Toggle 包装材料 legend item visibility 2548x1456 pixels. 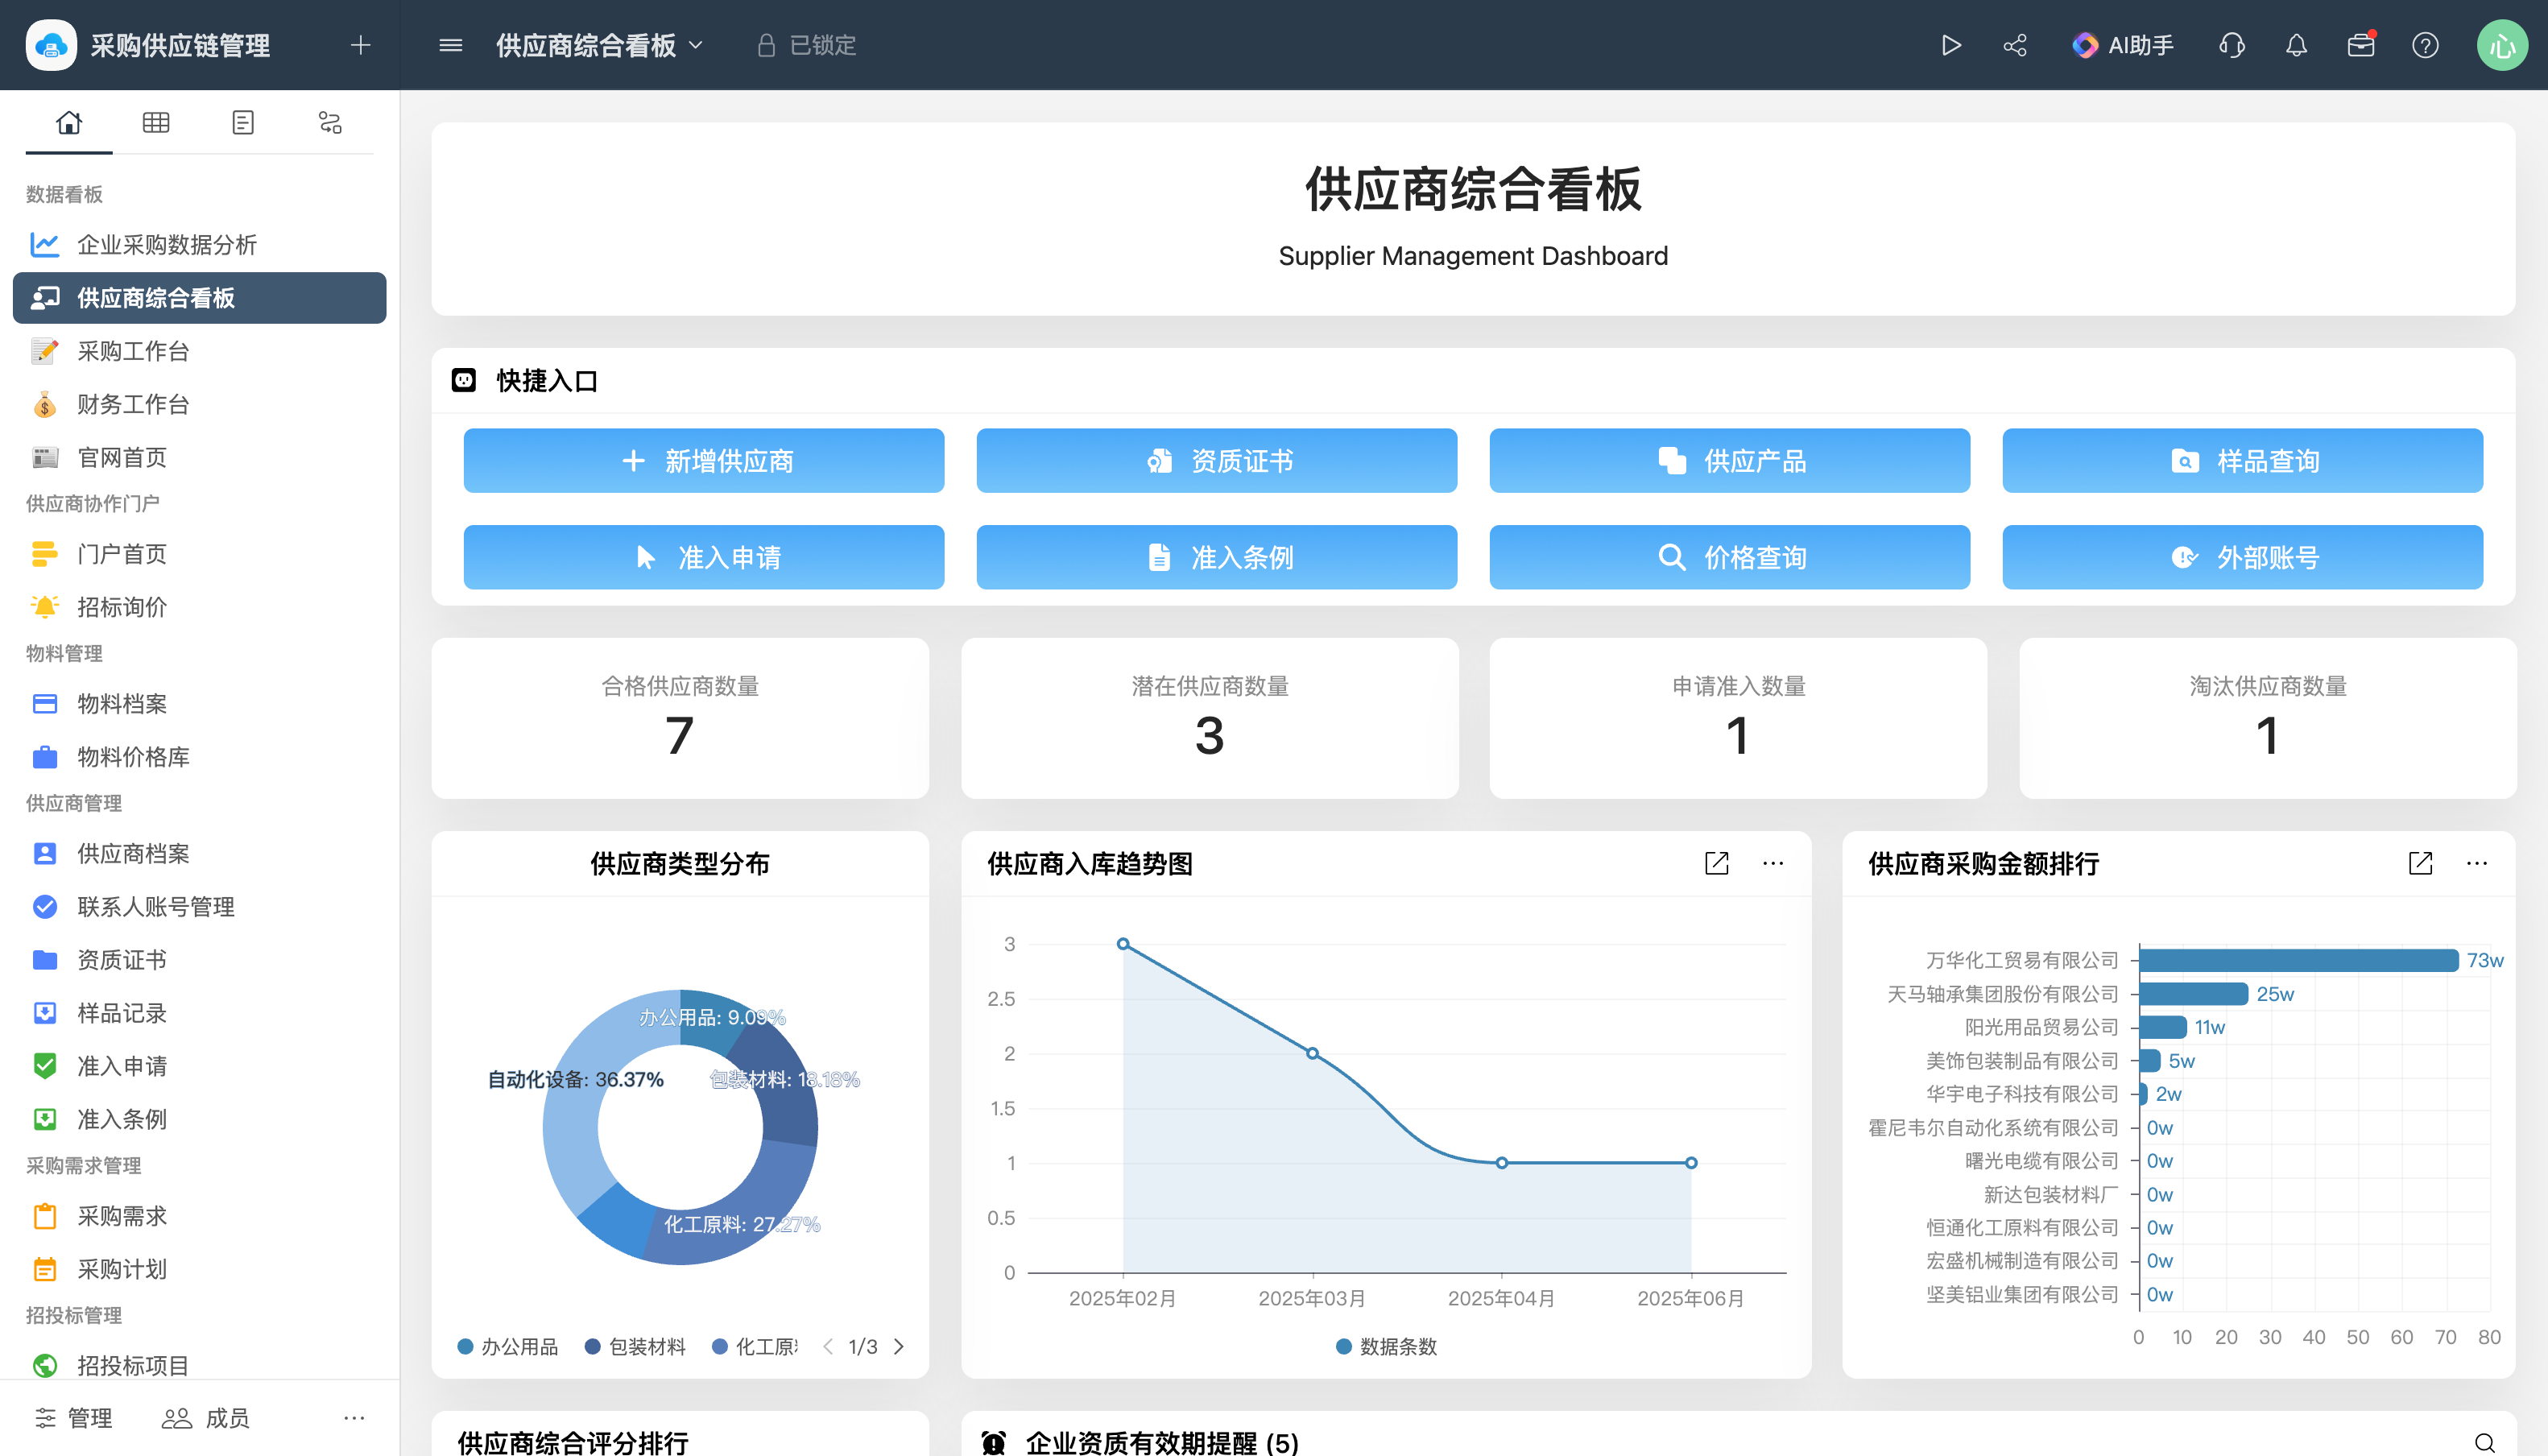click(636, 1346)
